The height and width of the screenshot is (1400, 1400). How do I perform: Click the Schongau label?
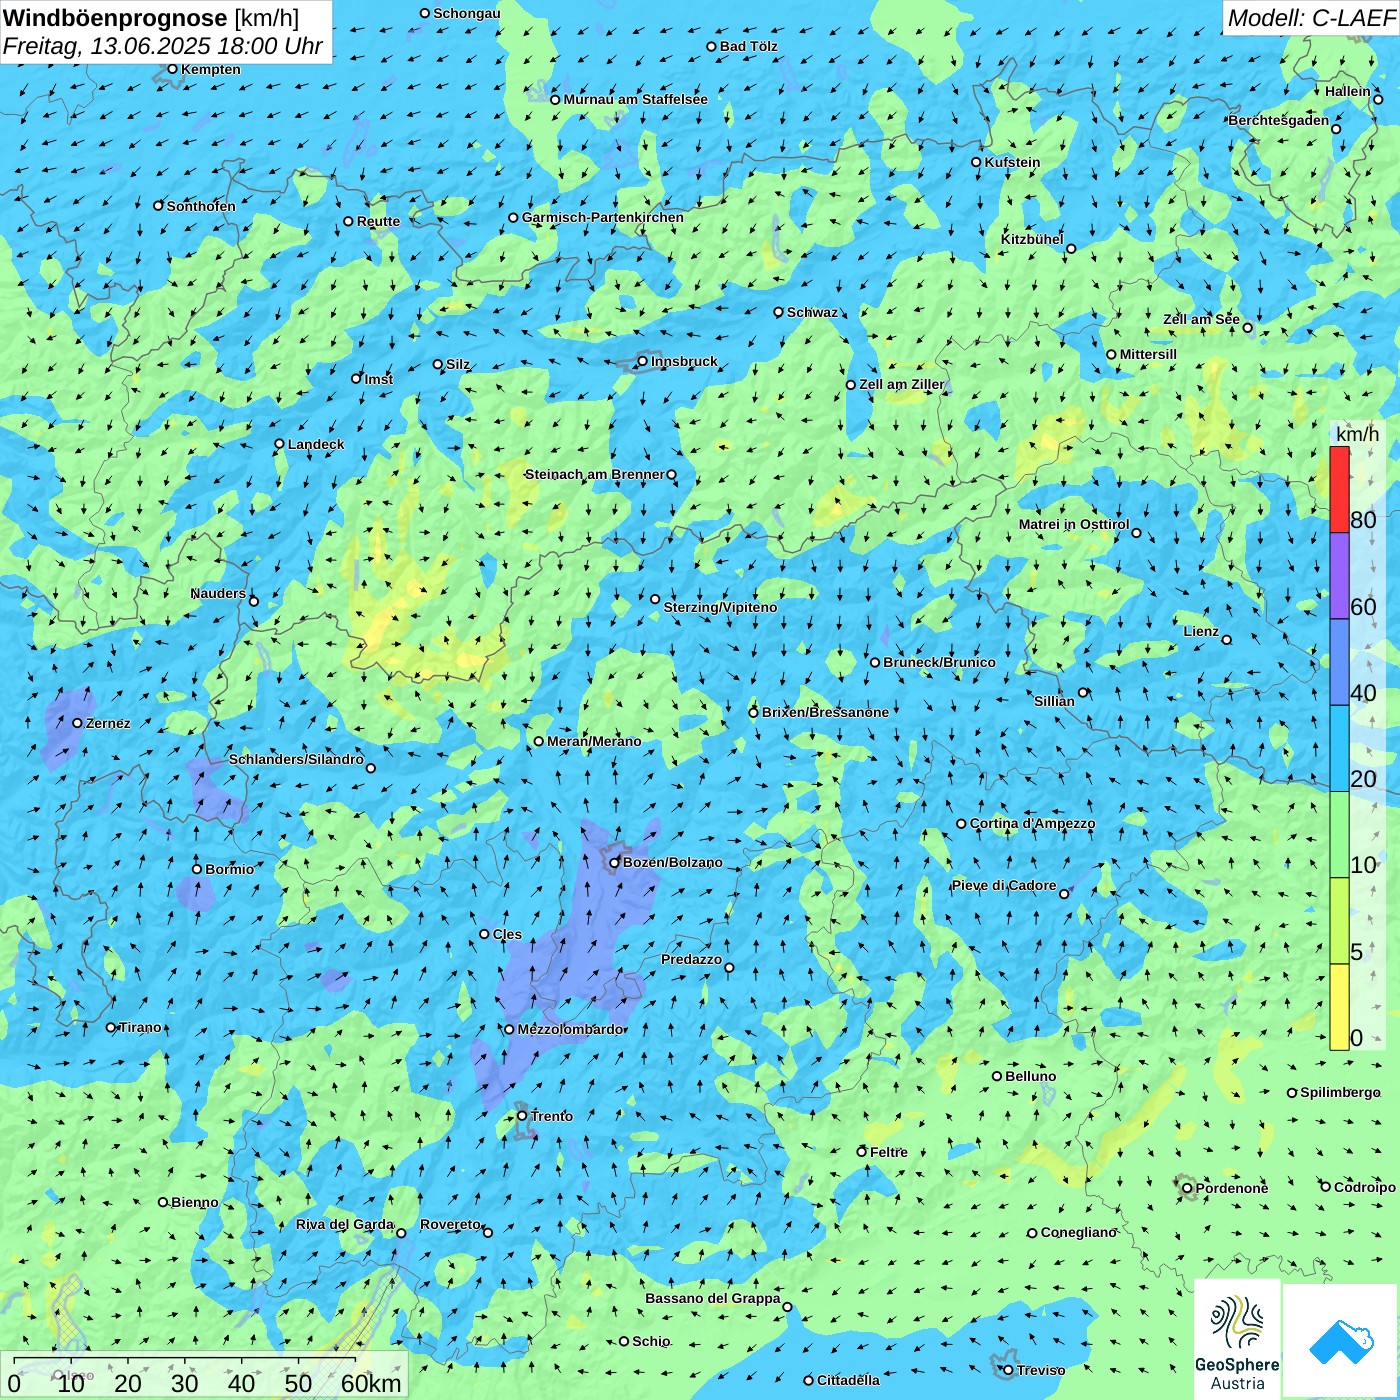pos(467,13)
